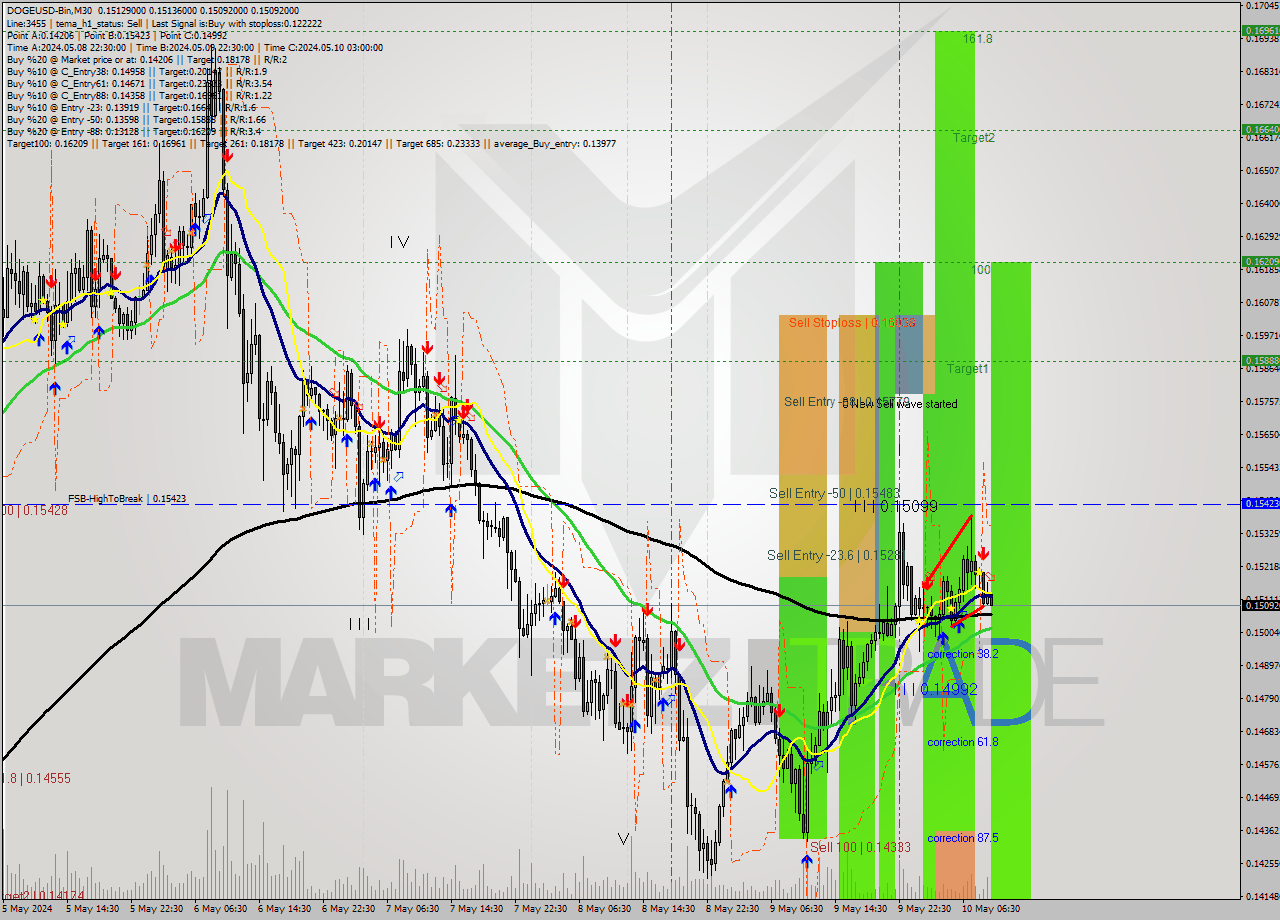The image size is (1280, 920).
Task: Select the 'Target2' label
Action: pyautogui.click(x=974, y=138)
